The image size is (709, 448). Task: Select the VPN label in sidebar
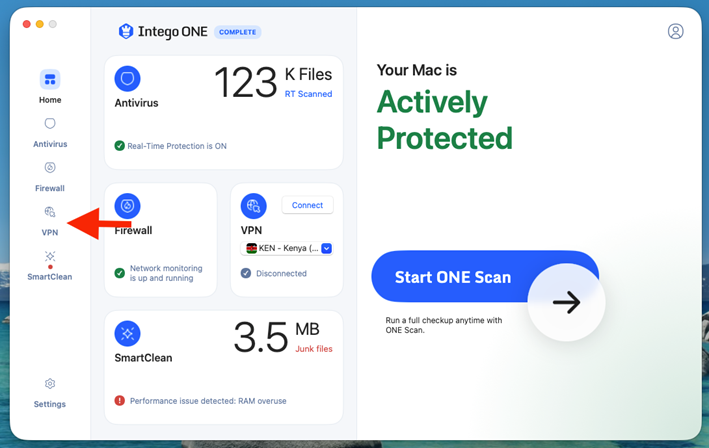pyautogui.click(x=50, y=233)
